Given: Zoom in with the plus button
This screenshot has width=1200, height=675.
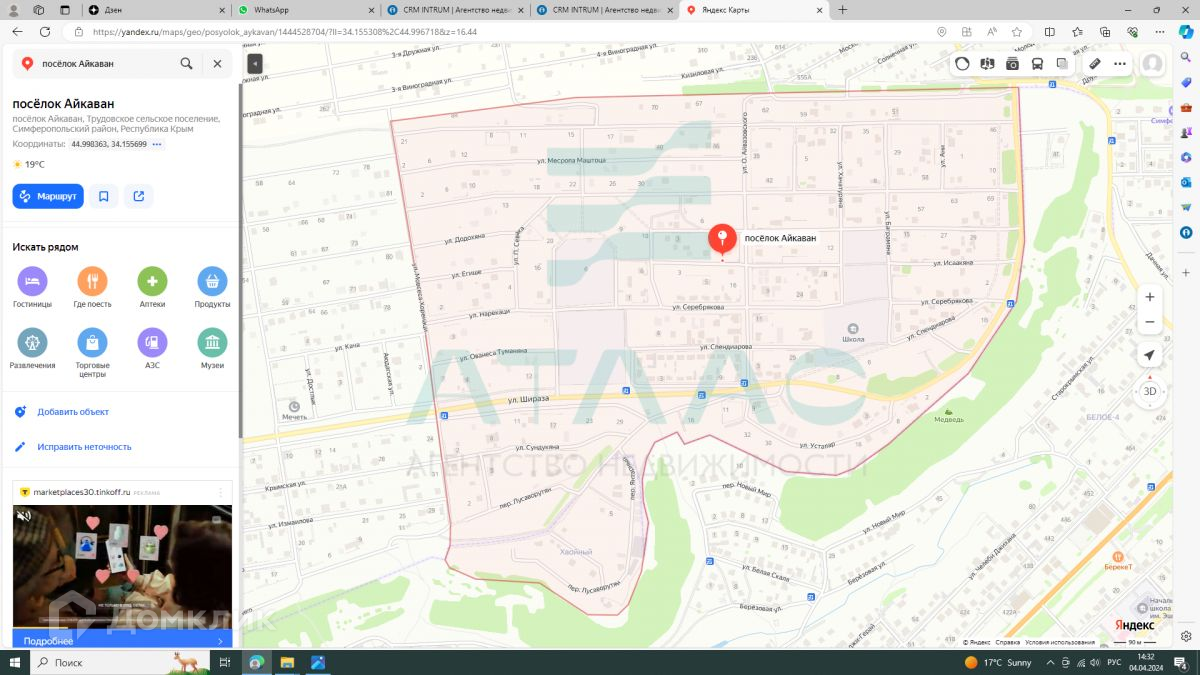Looking at the screenshot, I should point(1150,297).
